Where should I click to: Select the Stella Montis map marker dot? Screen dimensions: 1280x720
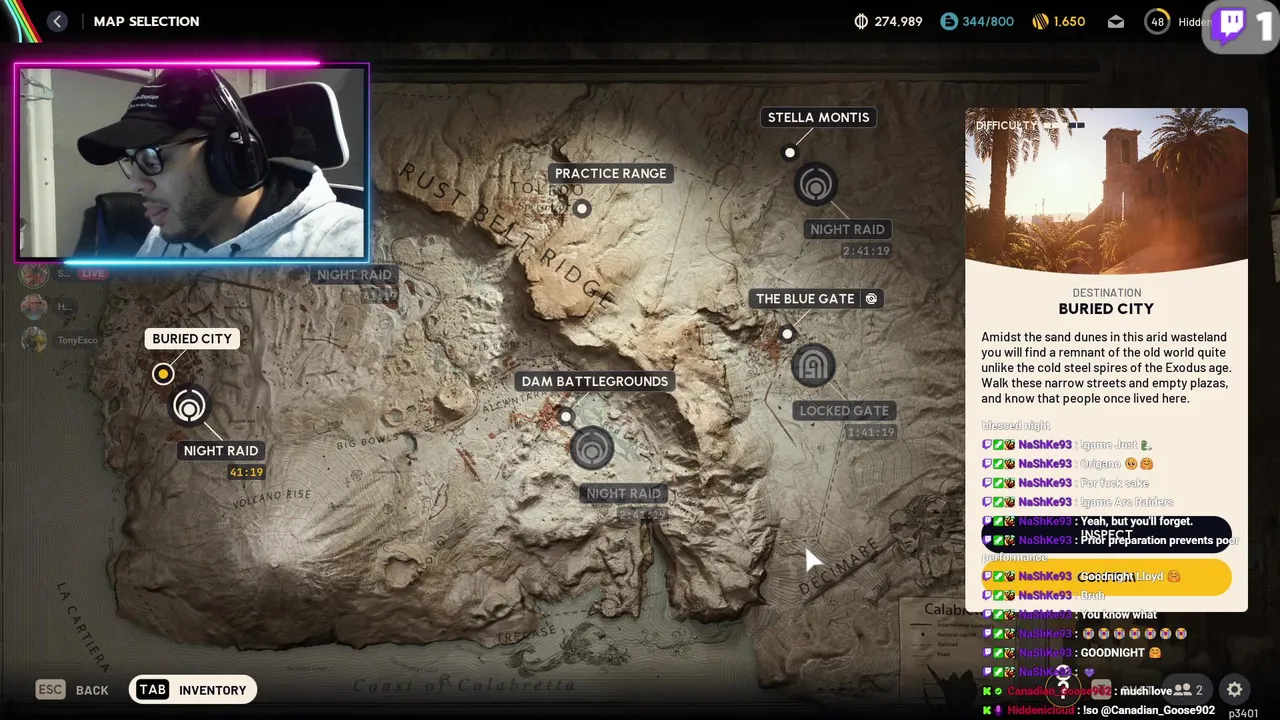pyautogui.click(x=790, y=152)
